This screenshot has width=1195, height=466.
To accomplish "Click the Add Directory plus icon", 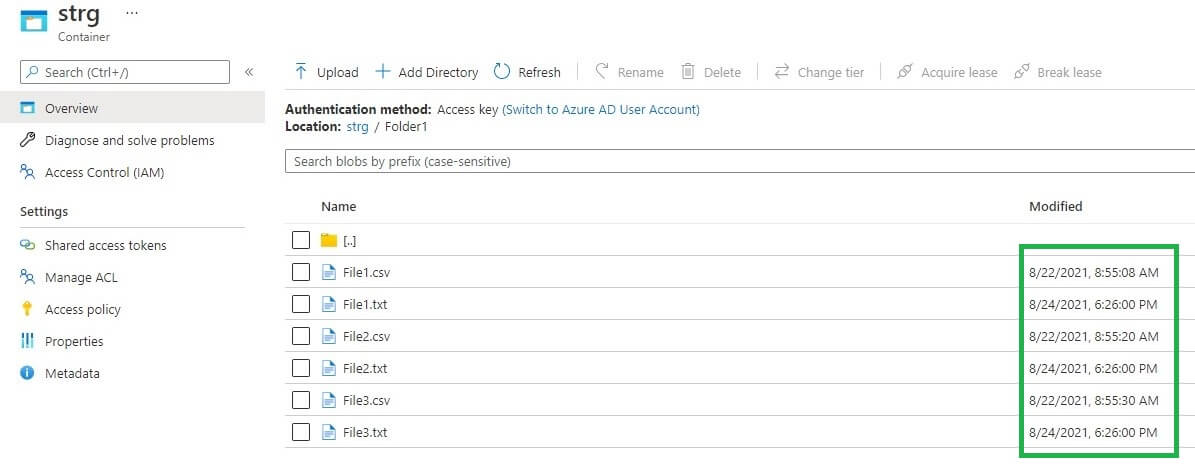I will tap(382, 72).
